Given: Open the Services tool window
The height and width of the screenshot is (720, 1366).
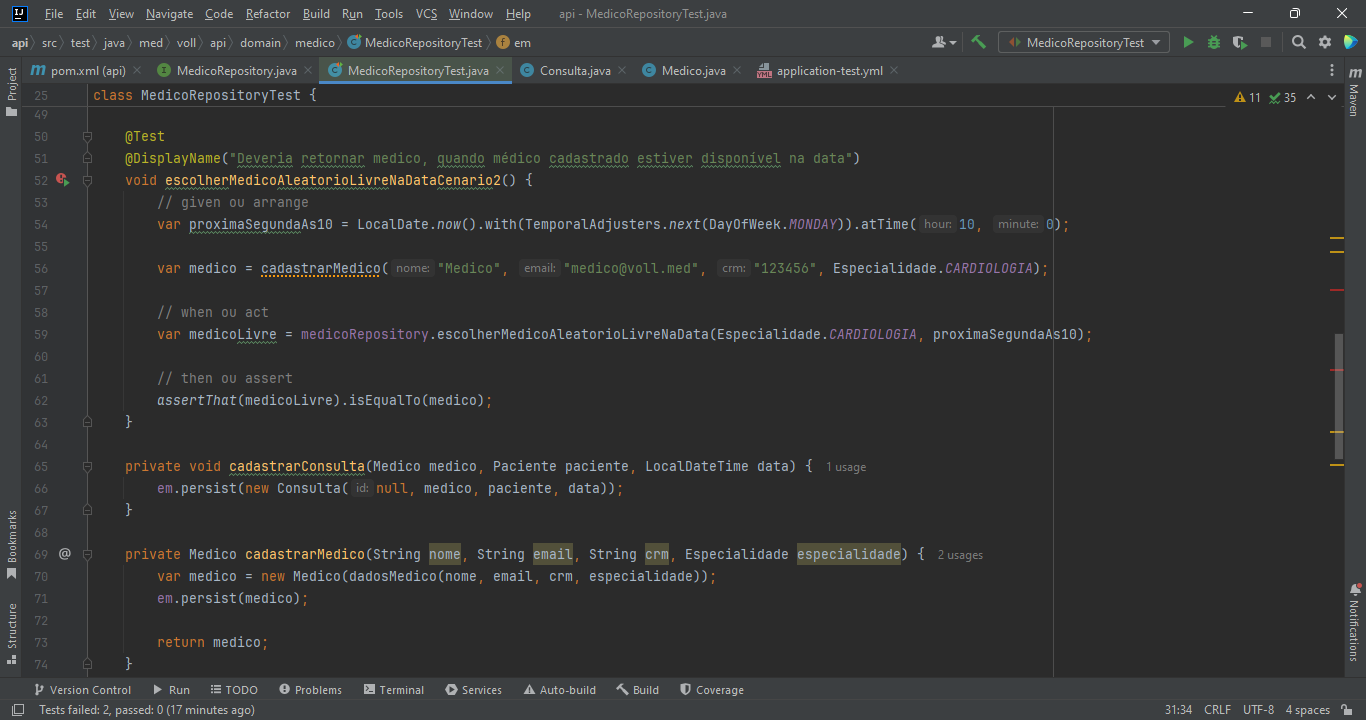Looking at the screenshot, I should click(x=474, y=690).
